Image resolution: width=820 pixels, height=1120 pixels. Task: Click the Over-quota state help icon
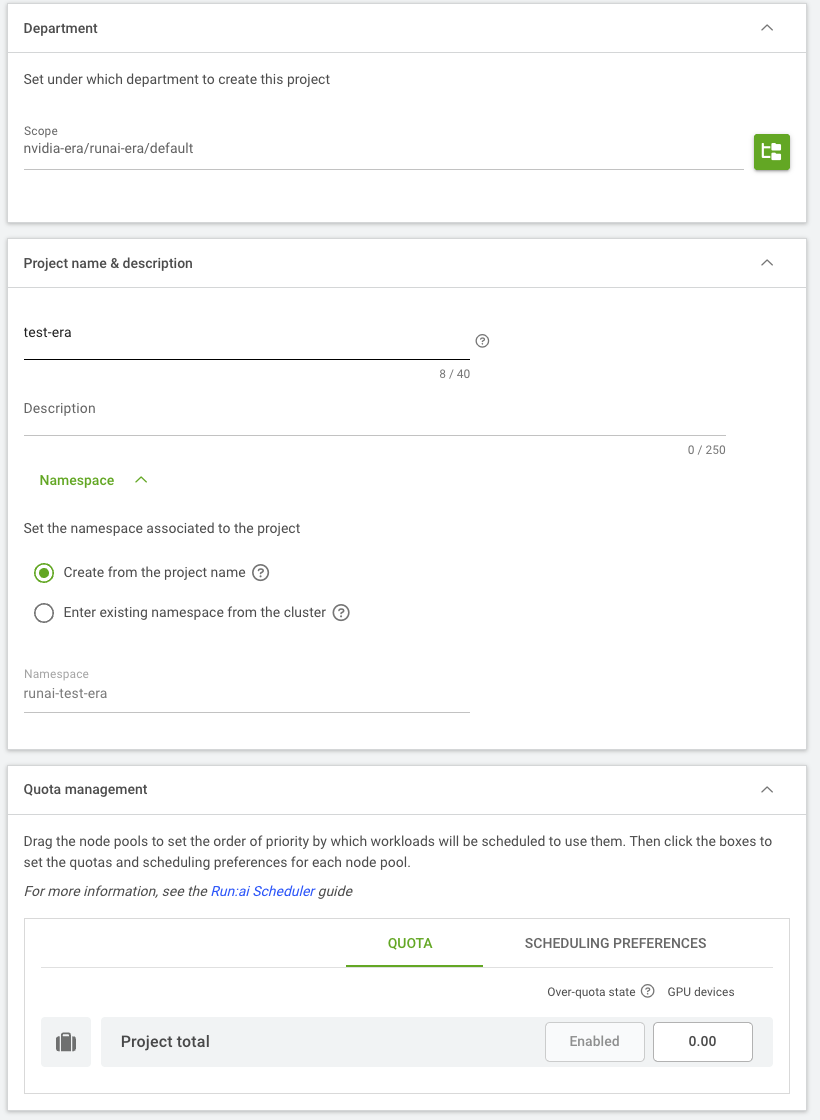click(647, 991)
